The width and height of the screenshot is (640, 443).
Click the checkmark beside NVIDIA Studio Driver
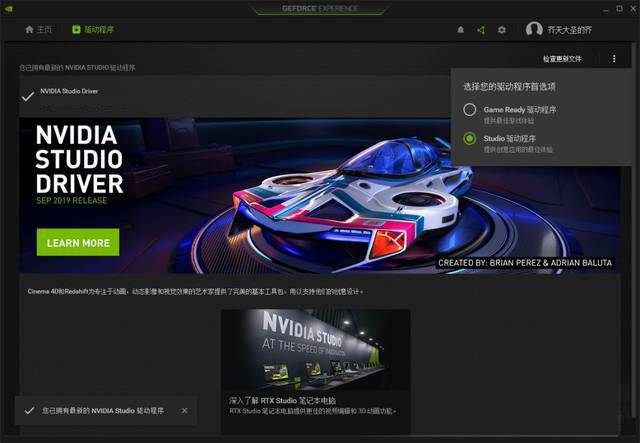[28, 97]
